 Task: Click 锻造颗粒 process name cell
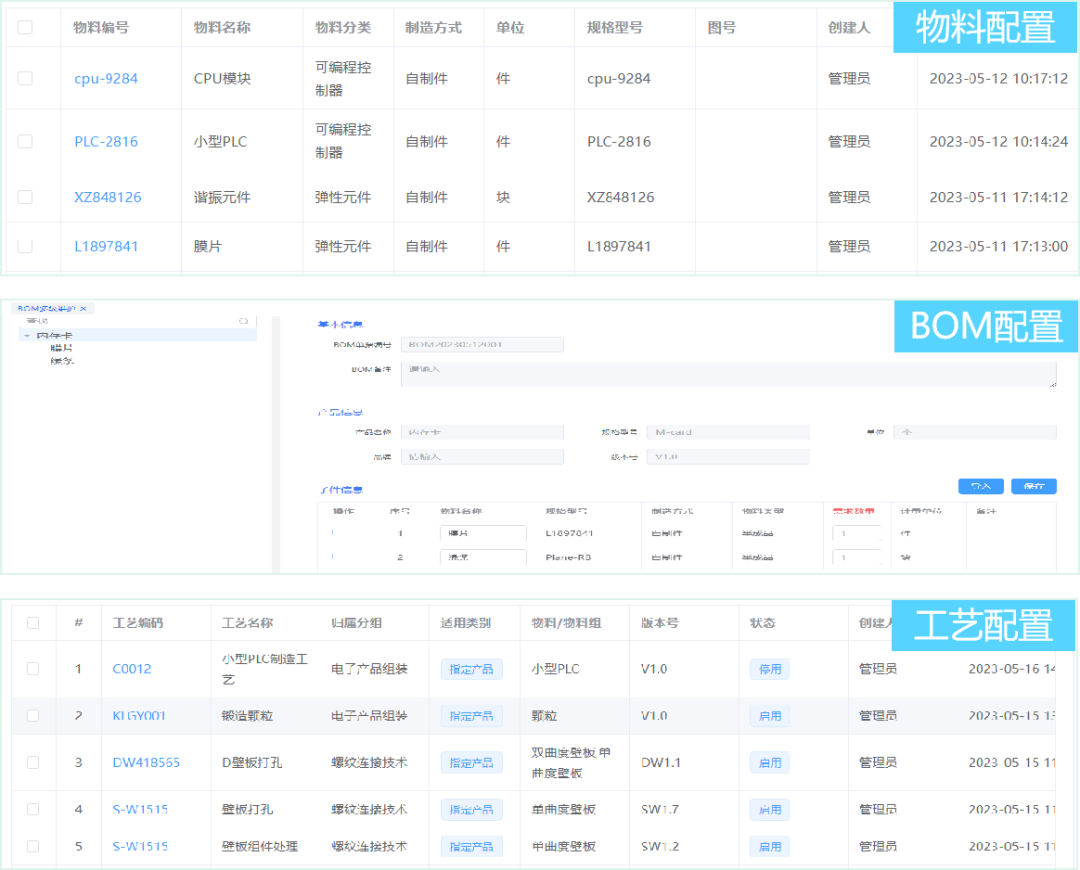(x=247, y=716)
